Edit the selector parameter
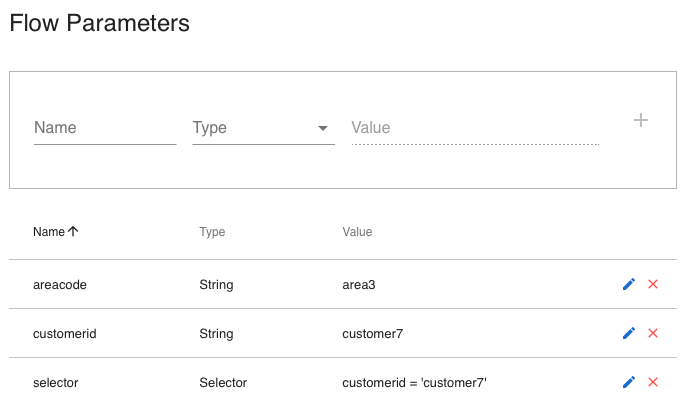685x412 pixels. (629, 382)
